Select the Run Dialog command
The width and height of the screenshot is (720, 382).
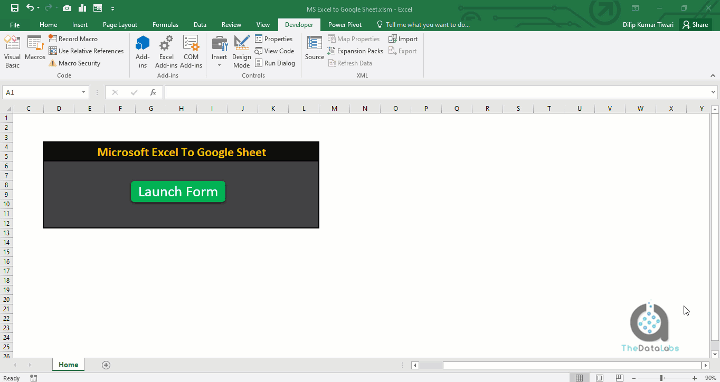coord(275,63)
